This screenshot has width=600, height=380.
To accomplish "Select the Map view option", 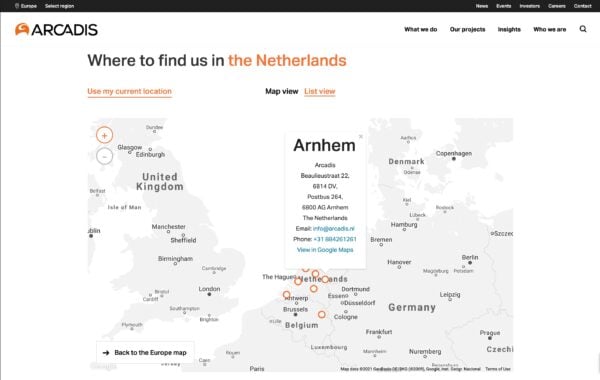I will tap(282, 91).
